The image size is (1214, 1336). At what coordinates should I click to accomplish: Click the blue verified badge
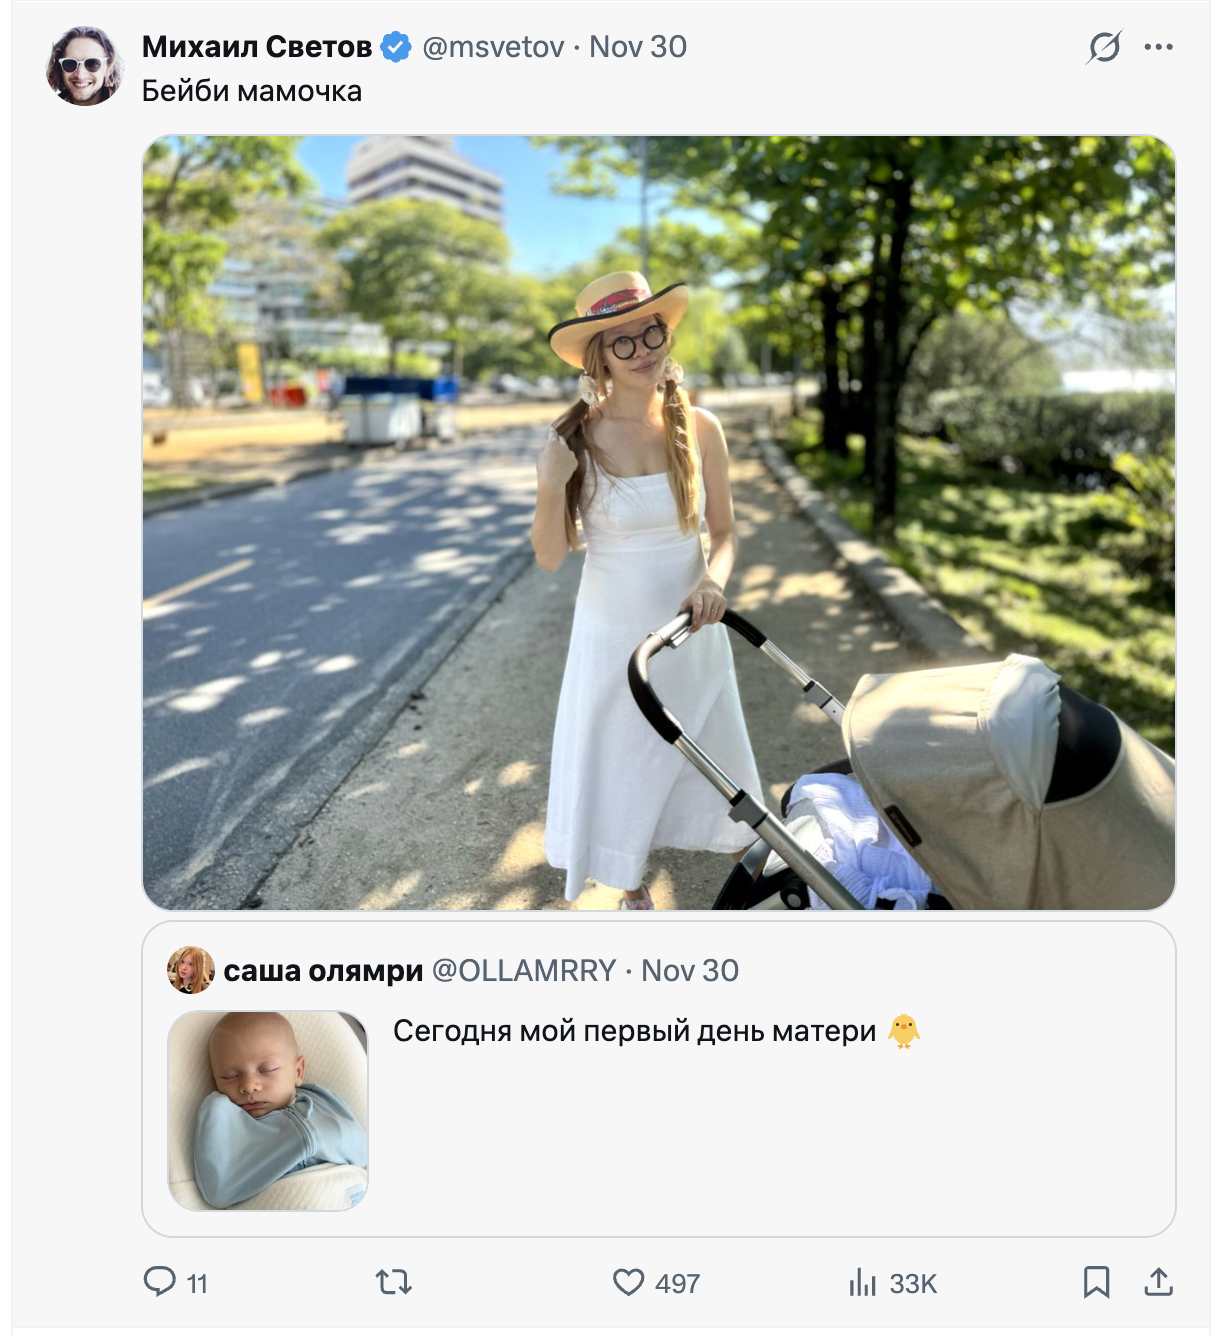396,47
